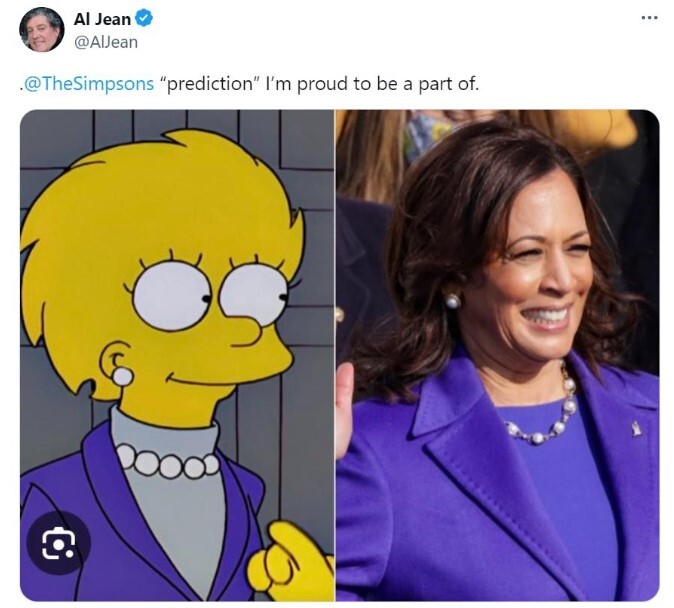The height and width of the screenshot is (608, 674).
Task: Open the tweet's three-dot more options menu
Action: pos(649,18)
